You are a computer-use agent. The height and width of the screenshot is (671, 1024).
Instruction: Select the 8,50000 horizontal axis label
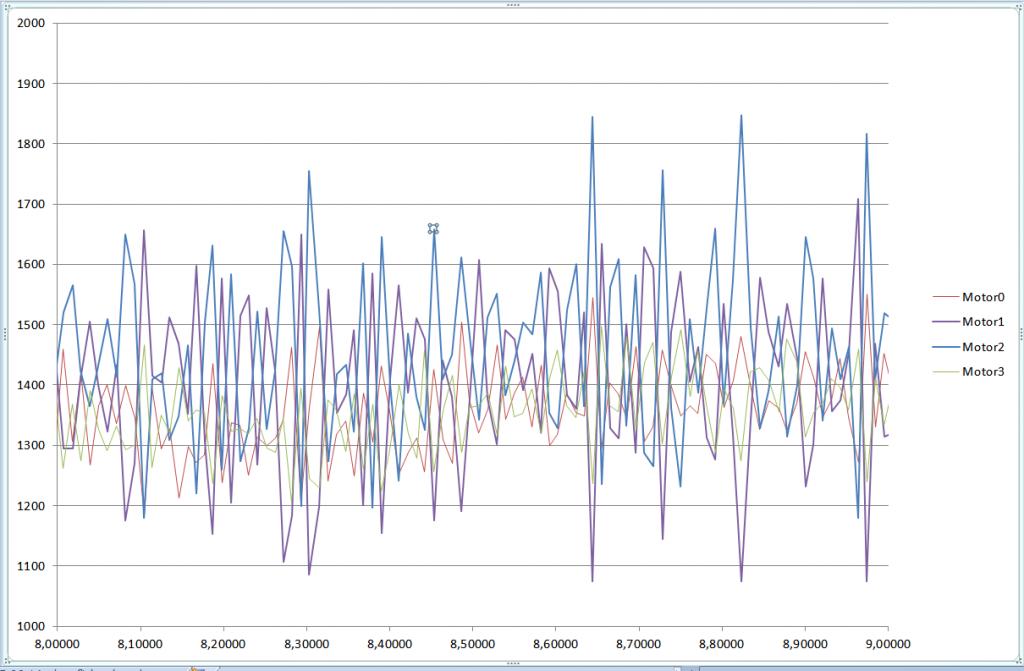point(473,644)
